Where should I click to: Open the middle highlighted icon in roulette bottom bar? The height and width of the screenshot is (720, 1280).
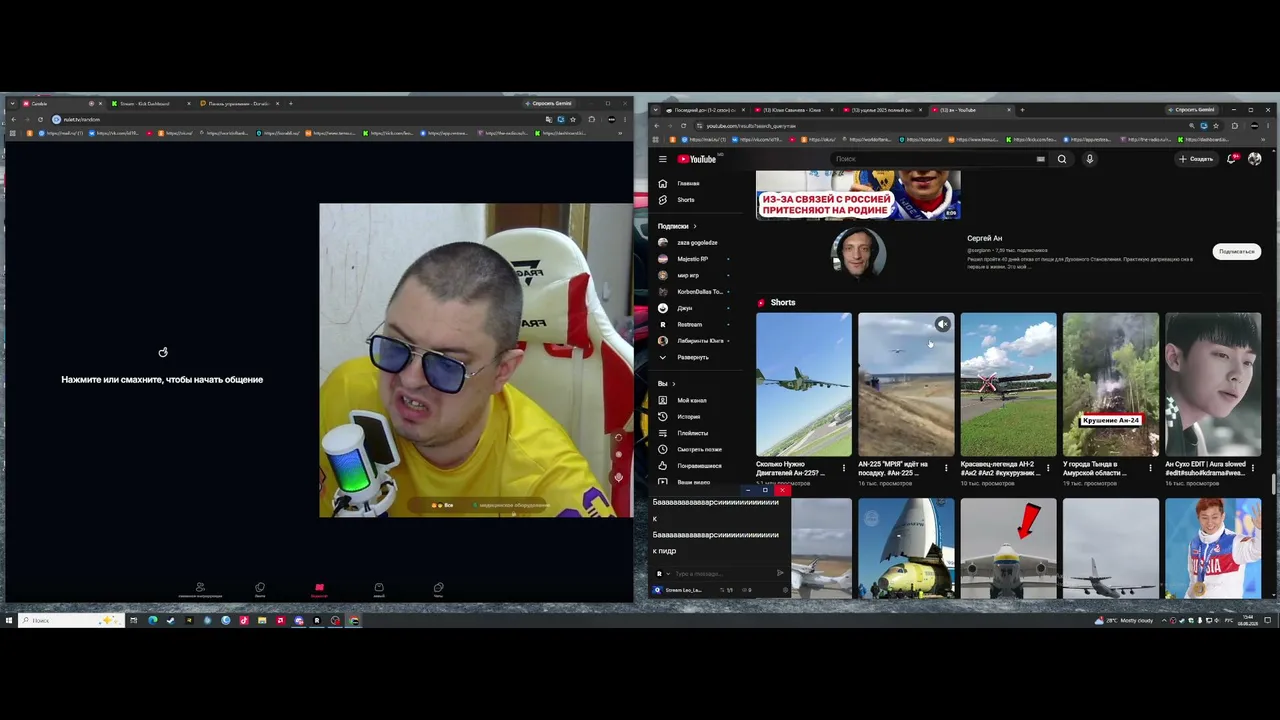pos(319,589)
